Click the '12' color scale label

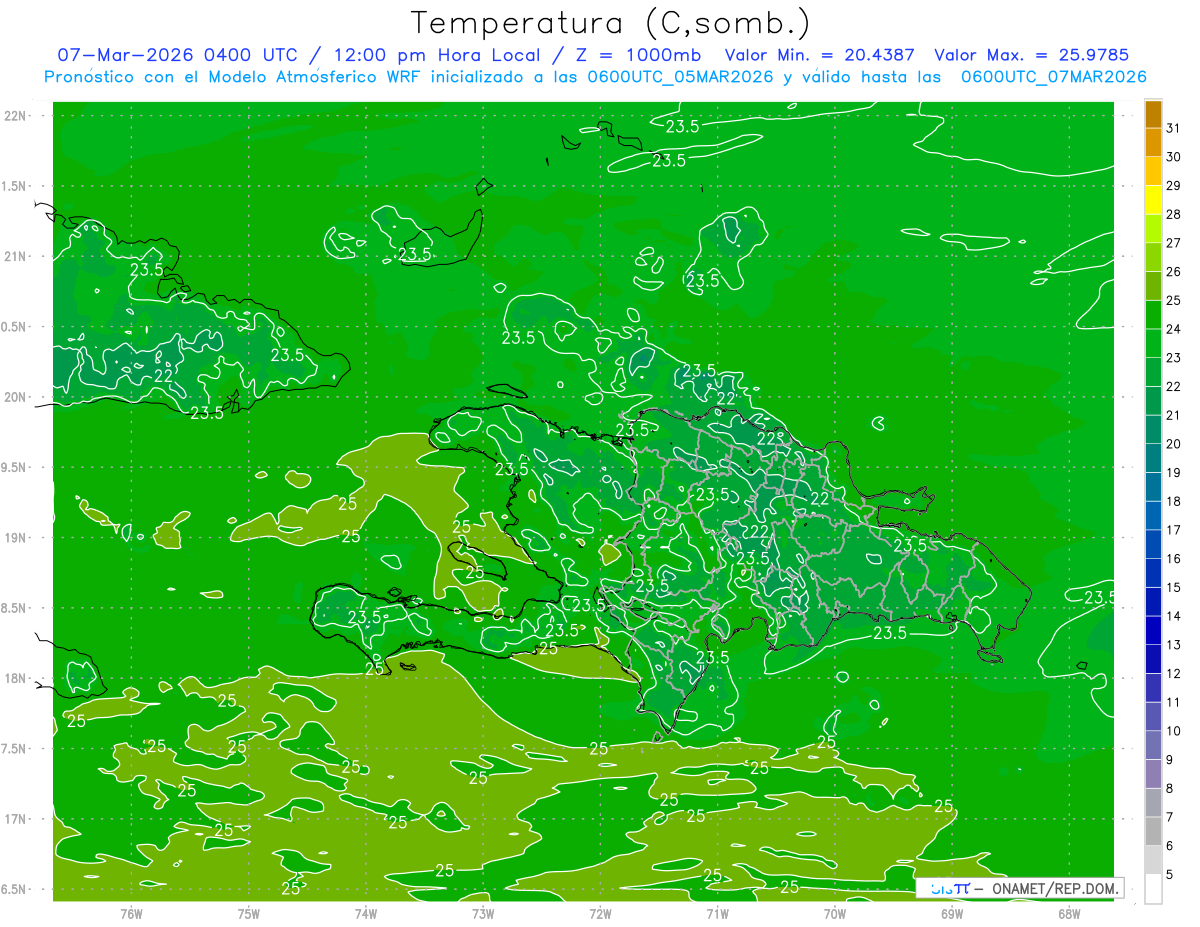coord(1174,674)
